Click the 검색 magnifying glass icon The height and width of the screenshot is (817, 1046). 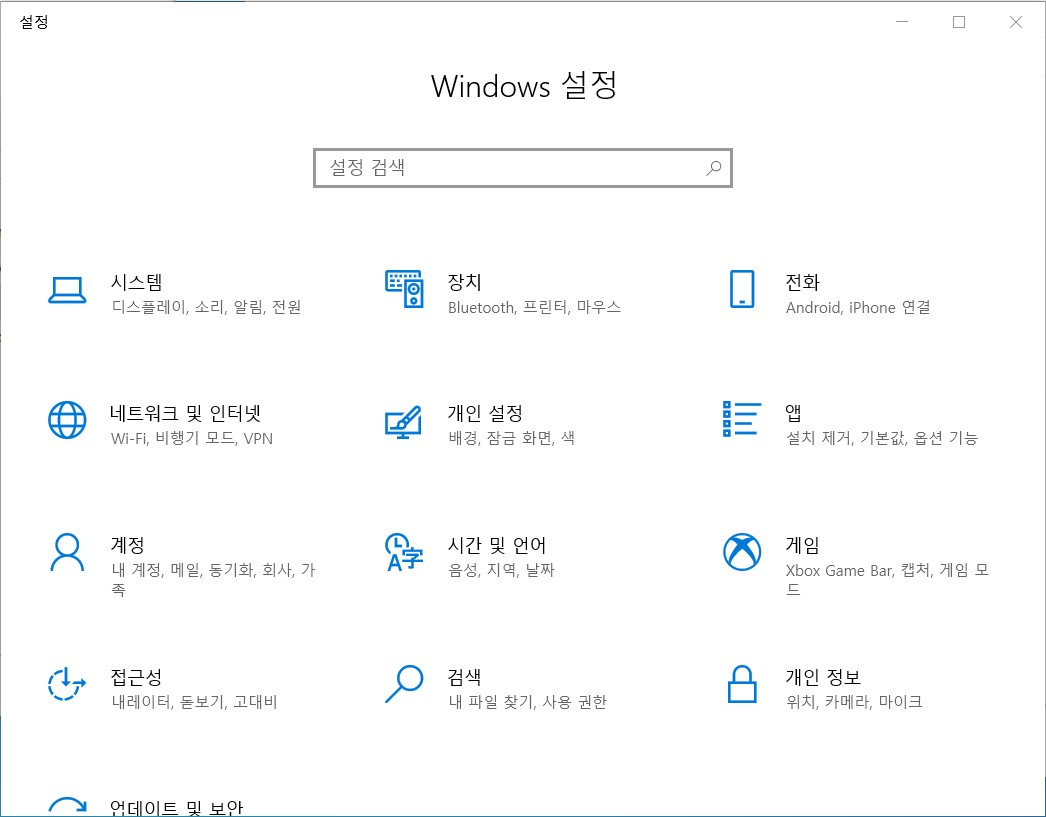(404, 684)
